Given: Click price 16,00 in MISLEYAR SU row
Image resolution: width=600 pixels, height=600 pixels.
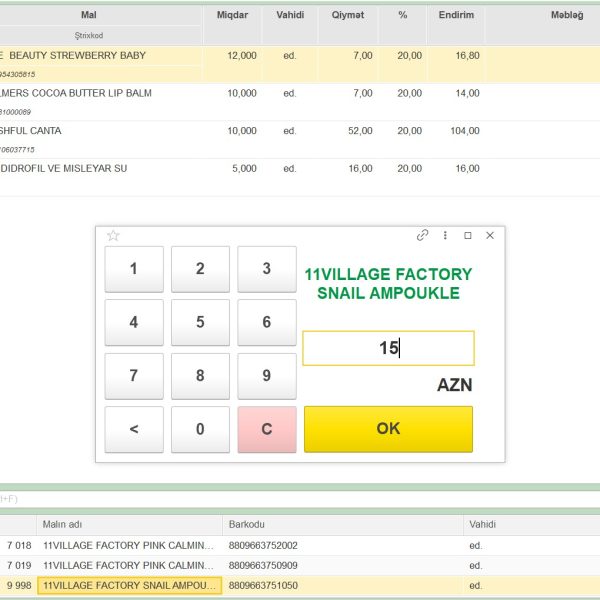Looking at the screenshot, I should coord(360,168).
